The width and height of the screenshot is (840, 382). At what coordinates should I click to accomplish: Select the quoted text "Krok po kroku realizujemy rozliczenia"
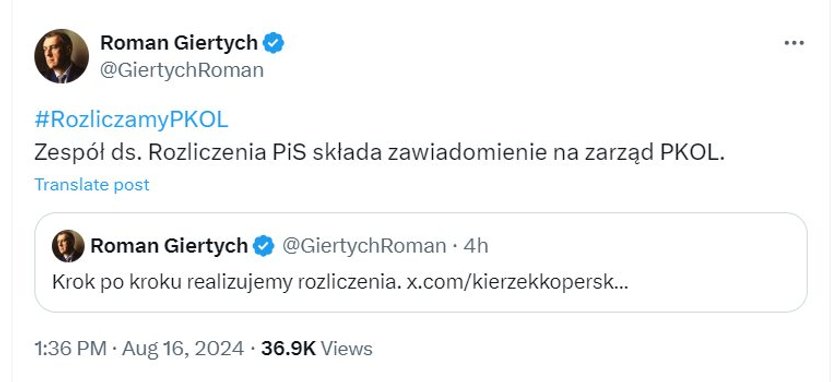(x=227, y=282)
